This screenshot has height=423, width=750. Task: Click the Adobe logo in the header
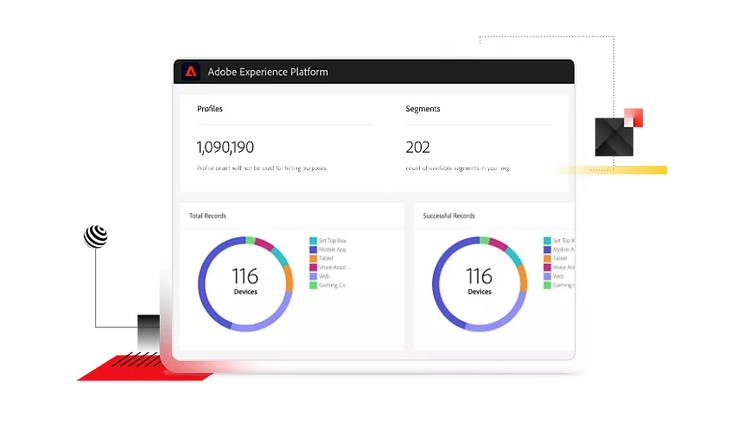coord(191,72)
